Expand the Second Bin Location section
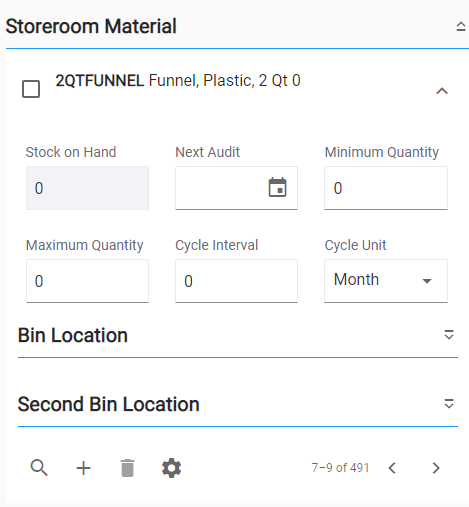 [449, 404]
